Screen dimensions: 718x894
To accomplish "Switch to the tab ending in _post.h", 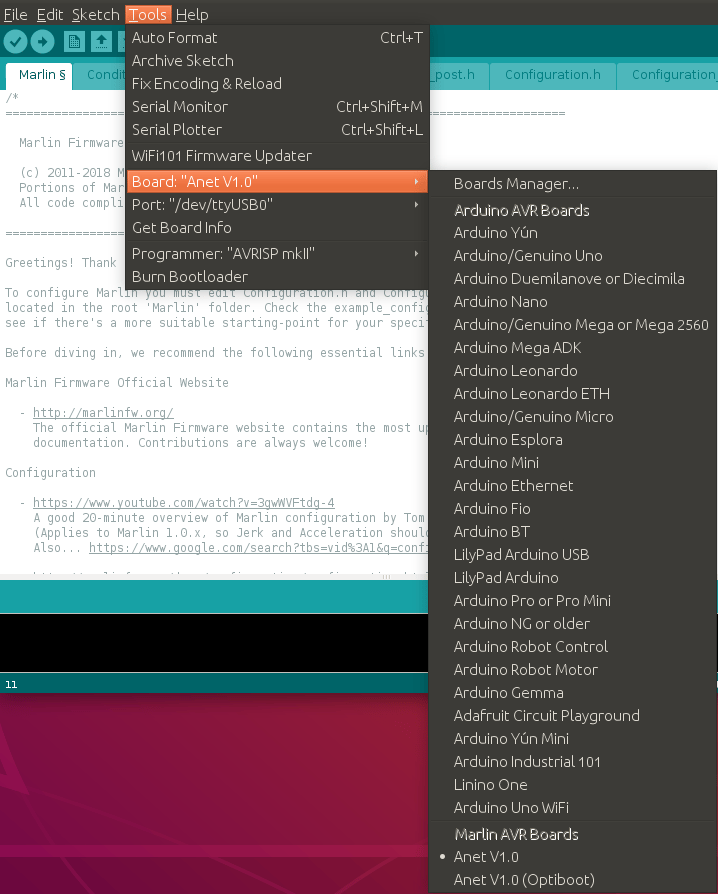I will (x=458, y=75).
